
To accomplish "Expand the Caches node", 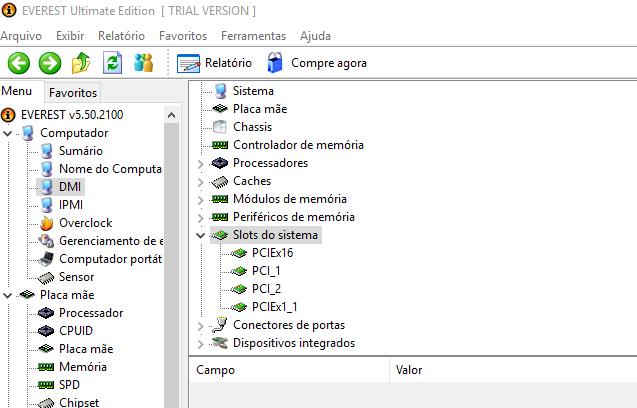I will pos(200,182).
